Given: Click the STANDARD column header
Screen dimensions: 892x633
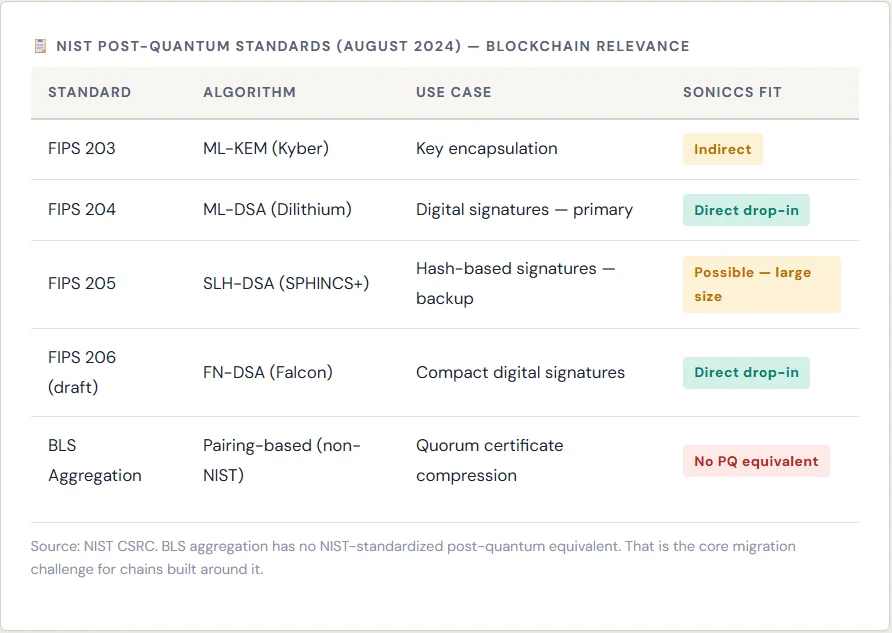Looking at the screenshot, I should [x=89, y=92].
